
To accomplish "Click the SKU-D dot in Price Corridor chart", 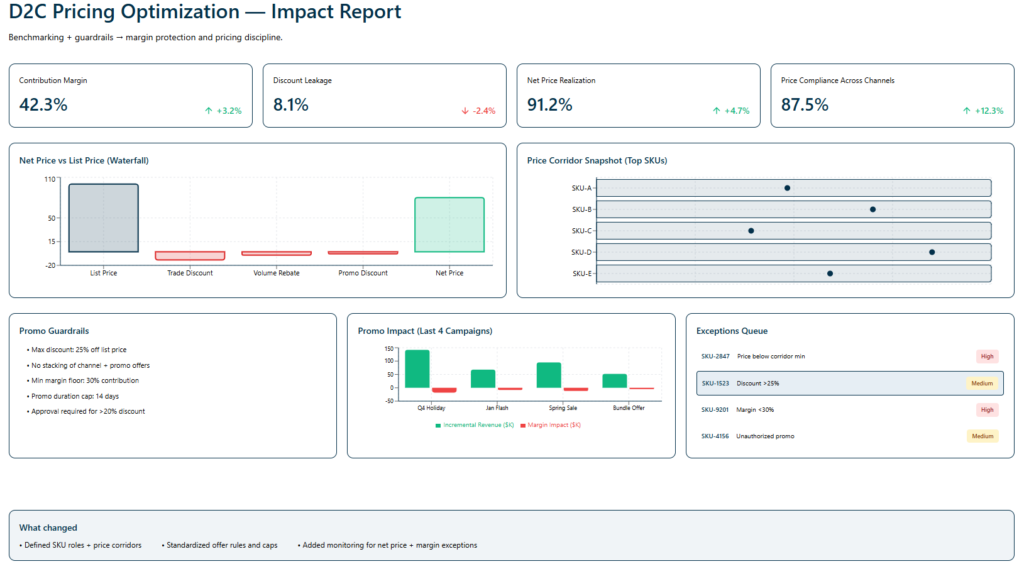I will [932, 252].
